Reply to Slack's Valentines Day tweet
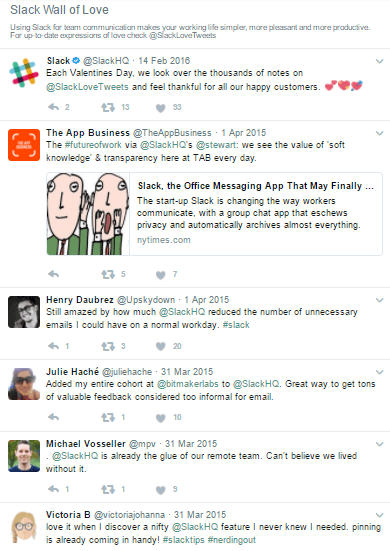This screenshot has width=390, height=551. pyautogui.click(x=53, y=107)
